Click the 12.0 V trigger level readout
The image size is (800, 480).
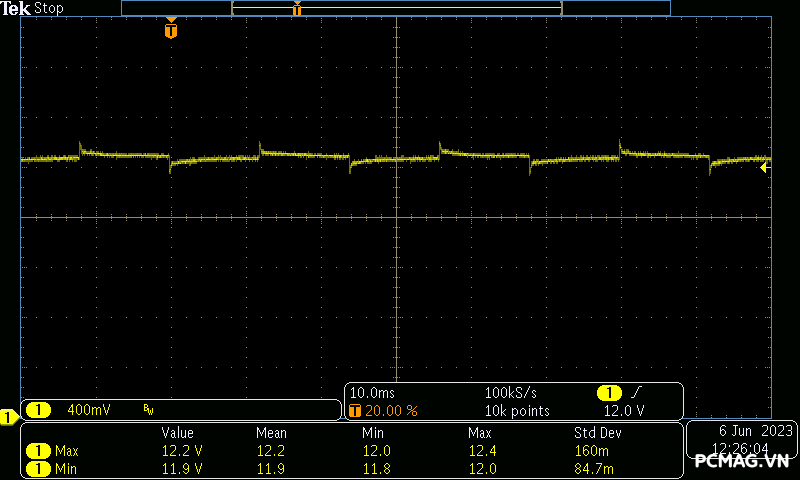pyautogui.click(x=624, y=411)
